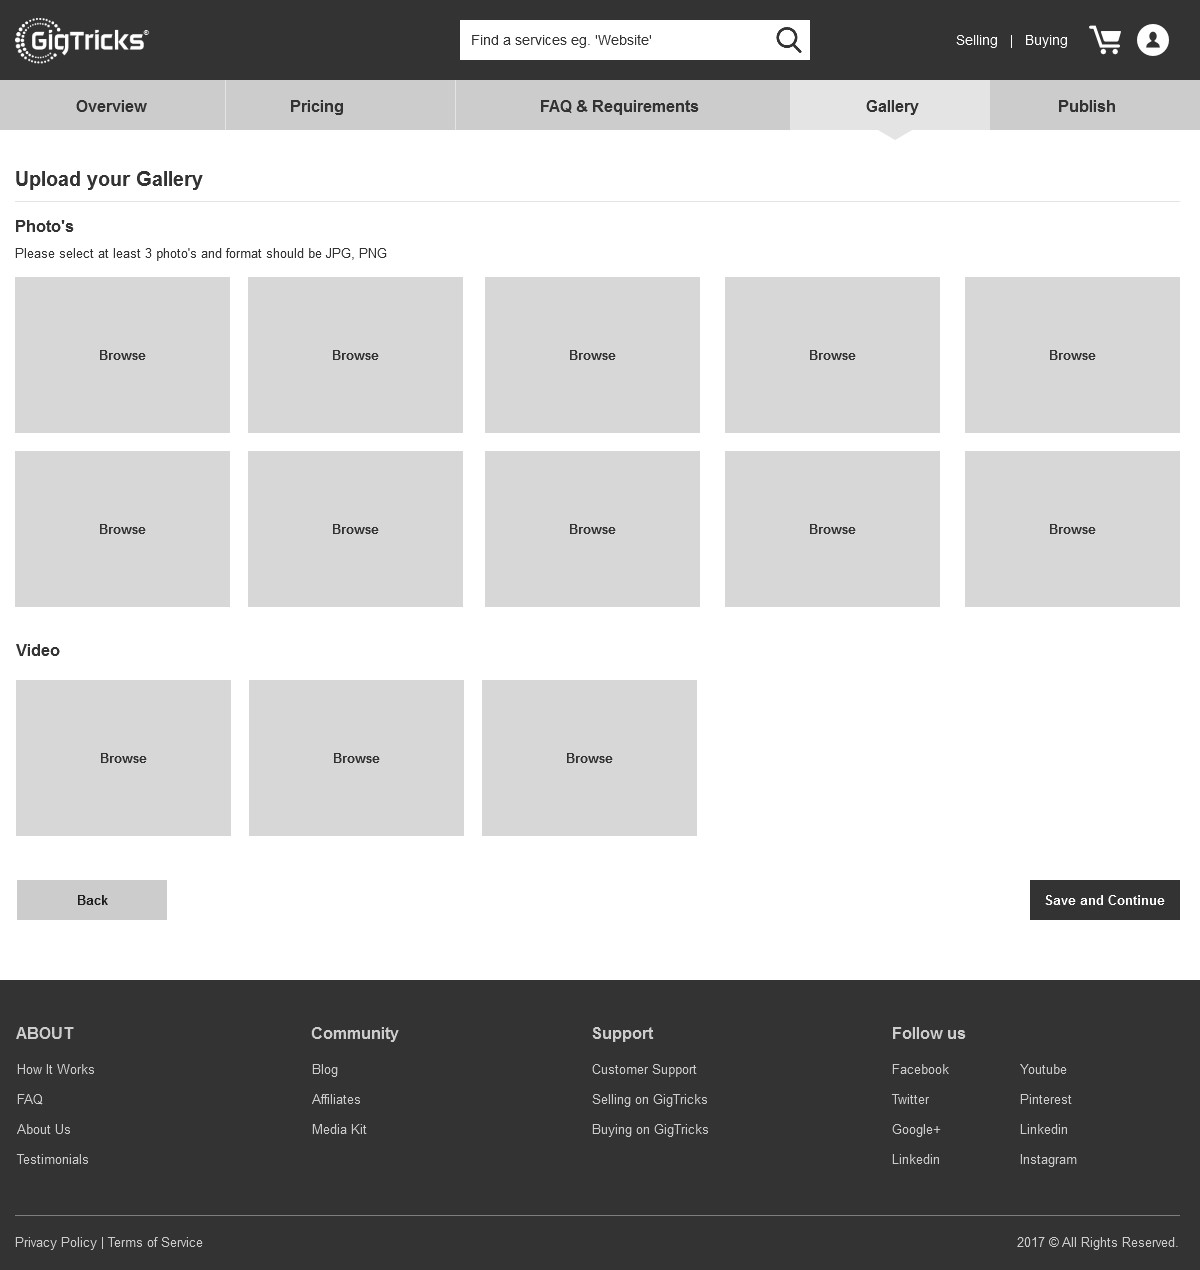This screenshot has width=1200, height=1270.
Task: Open the user profile avatar
Action: click(1152, 40)
